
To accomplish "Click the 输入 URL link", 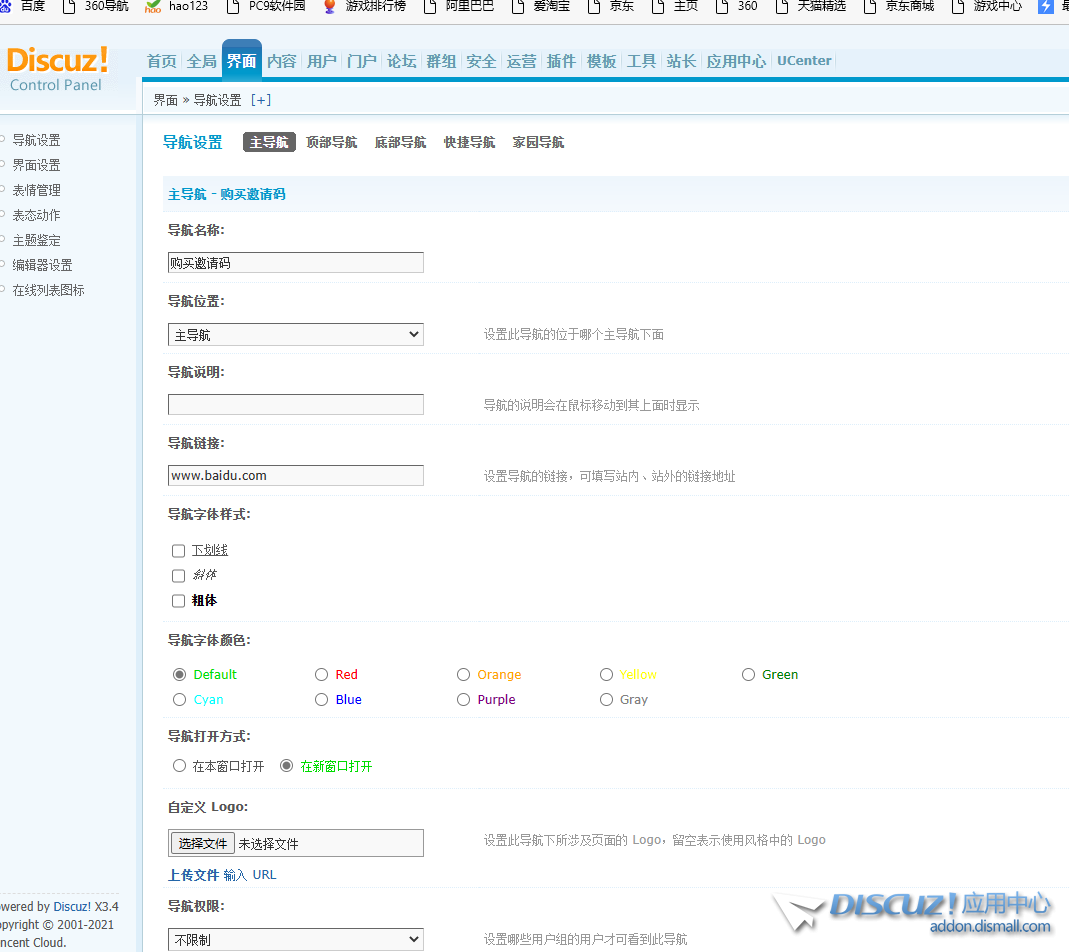I will [249, 875].
